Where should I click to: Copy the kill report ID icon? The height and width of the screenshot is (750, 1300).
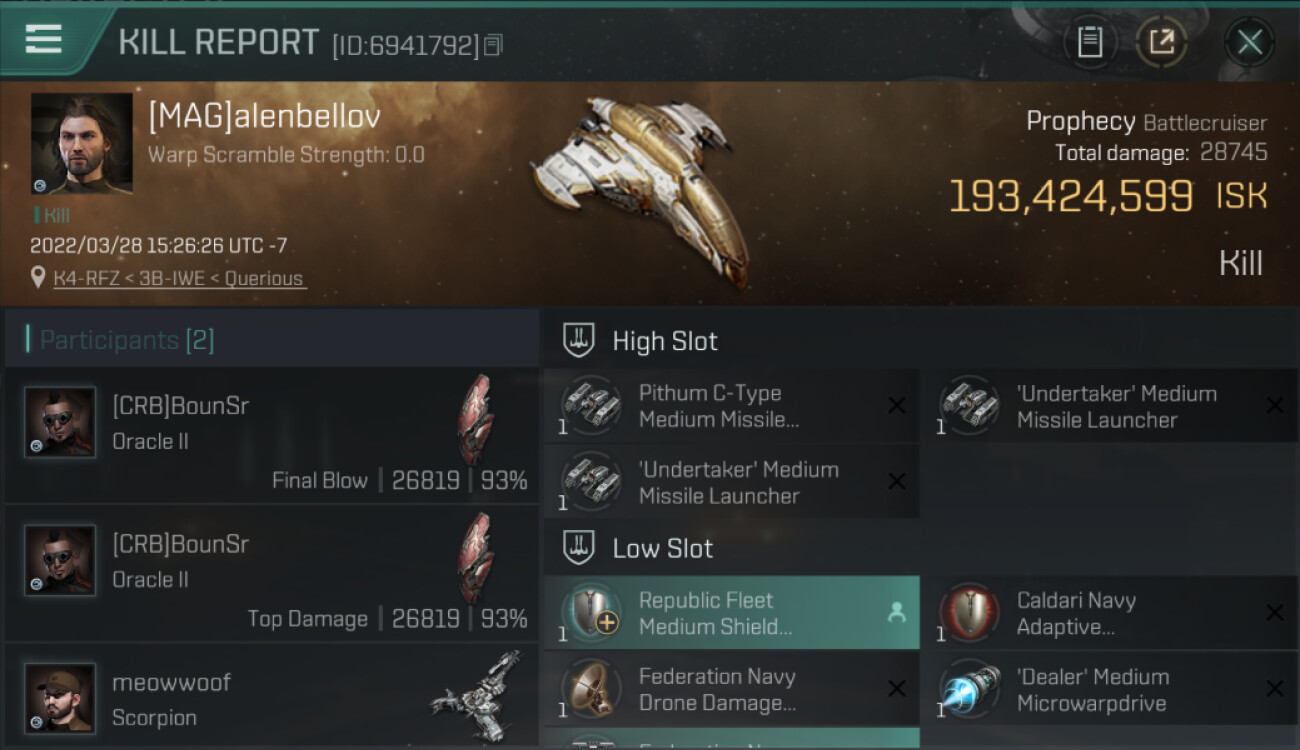pos(493,45)
